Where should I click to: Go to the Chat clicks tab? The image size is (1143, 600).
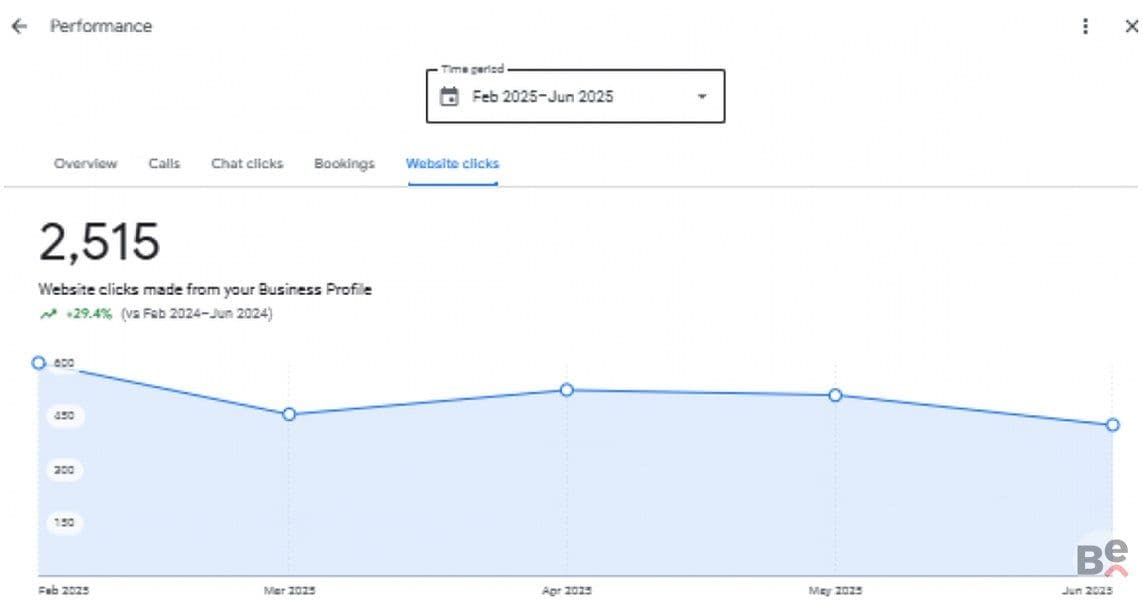tap(247, 163)
